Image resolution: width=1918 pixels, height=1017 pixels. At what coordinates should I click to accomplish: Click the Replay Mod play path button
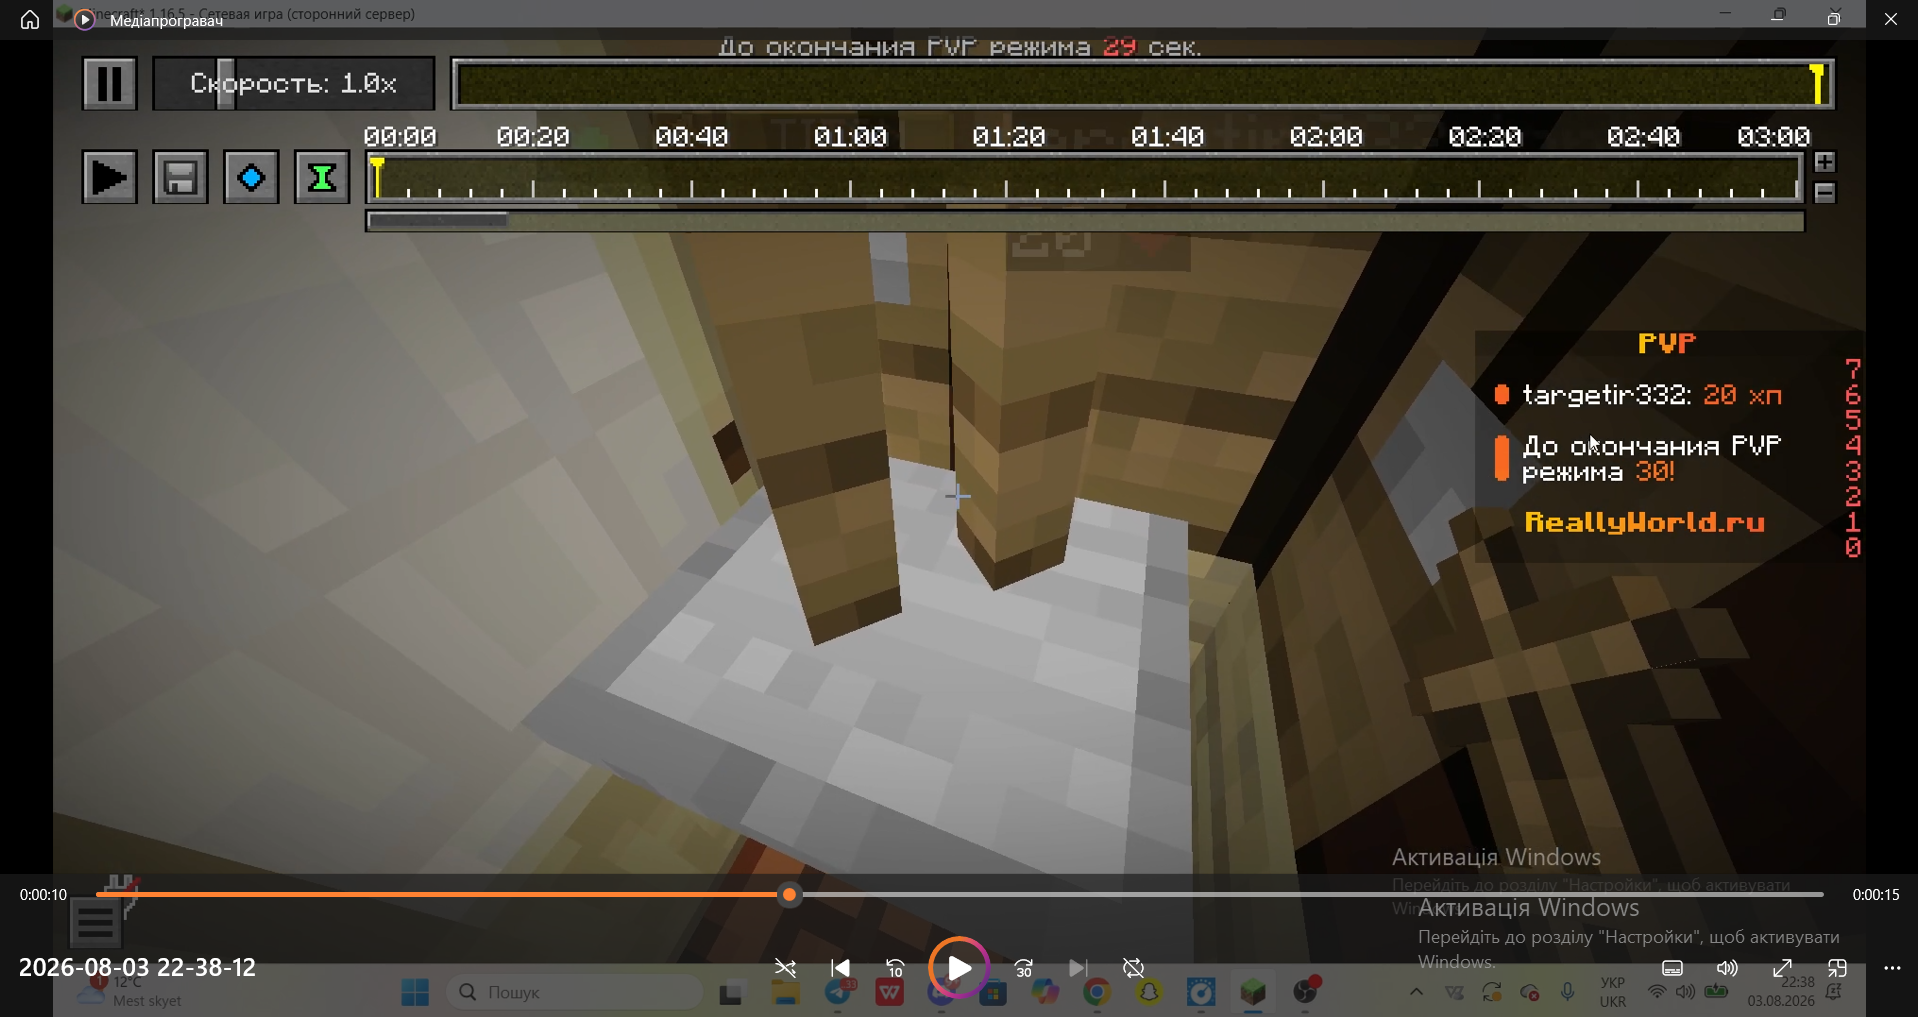pos(109,178)
